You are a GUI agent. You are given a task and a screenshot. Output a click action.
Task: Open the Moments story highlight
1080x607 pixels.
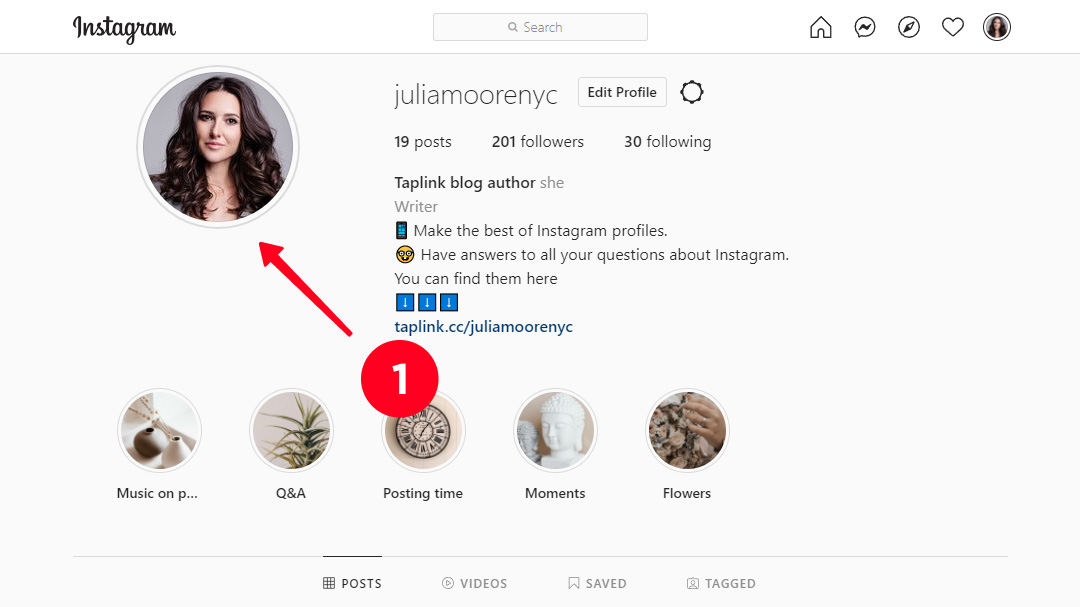[x=555, y=430]
